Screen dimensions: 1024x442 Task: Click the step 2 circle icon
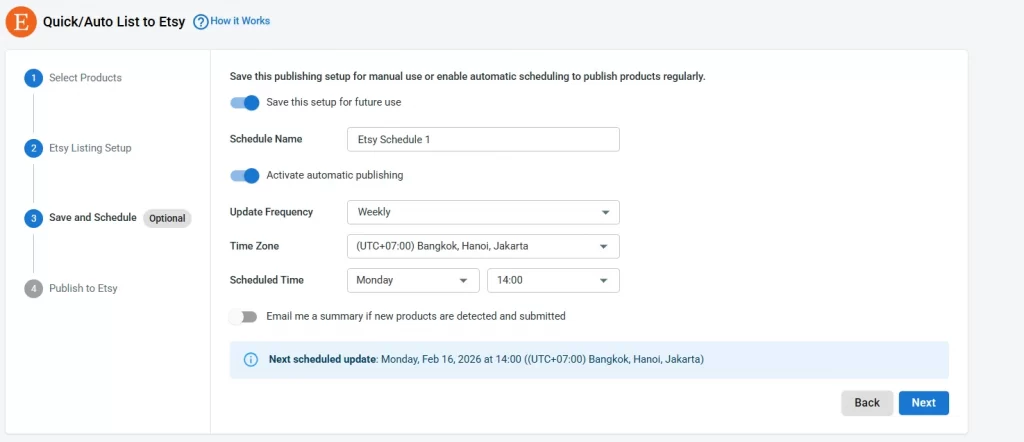(33, 148)
